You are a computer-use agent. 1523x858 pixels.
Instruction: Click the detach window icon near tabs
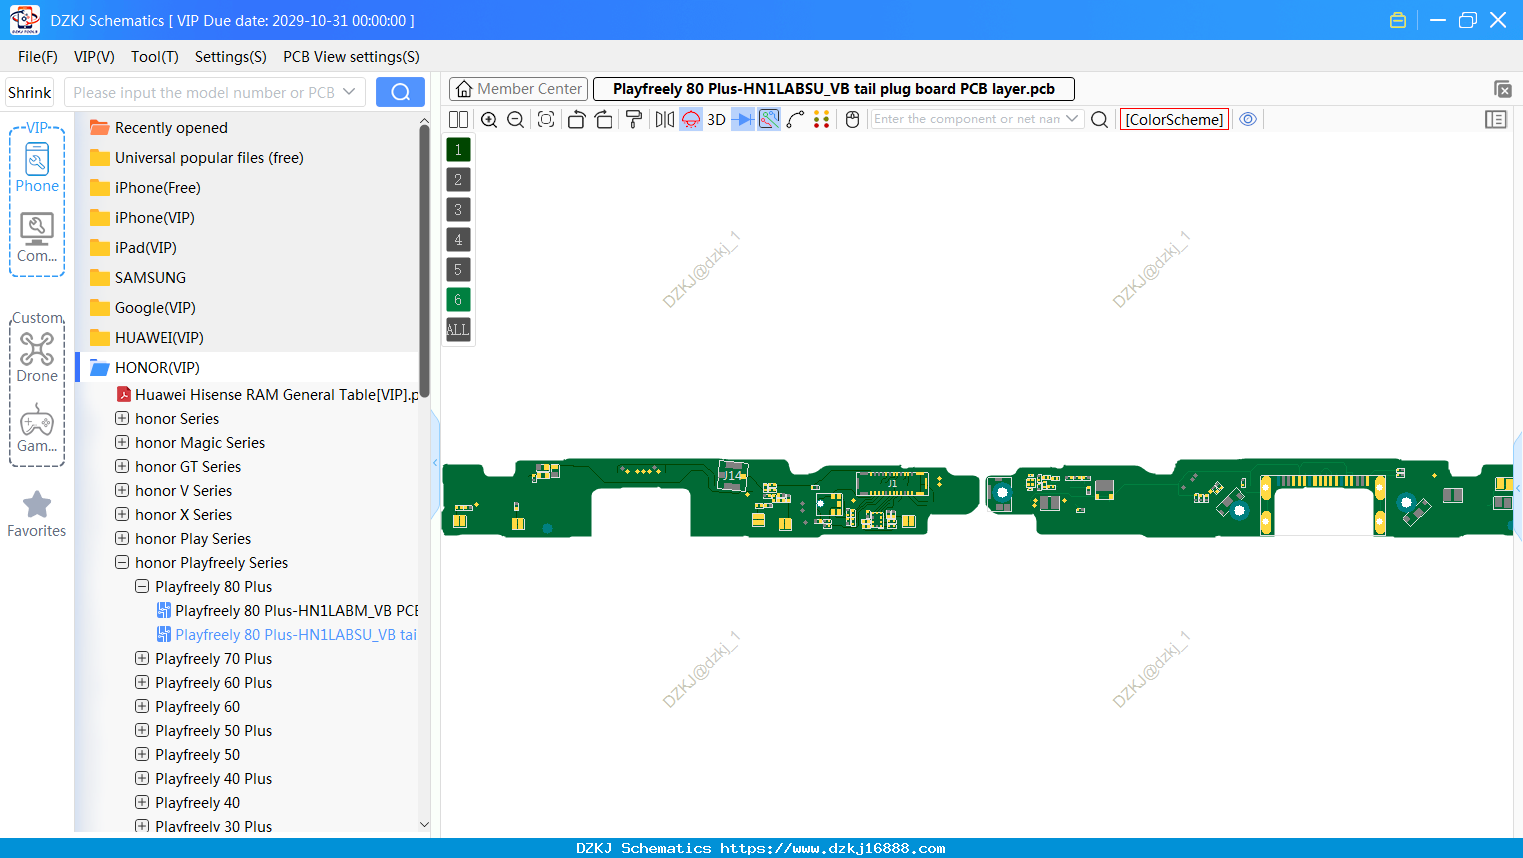pyautogui.click(x=1502, y=89)
